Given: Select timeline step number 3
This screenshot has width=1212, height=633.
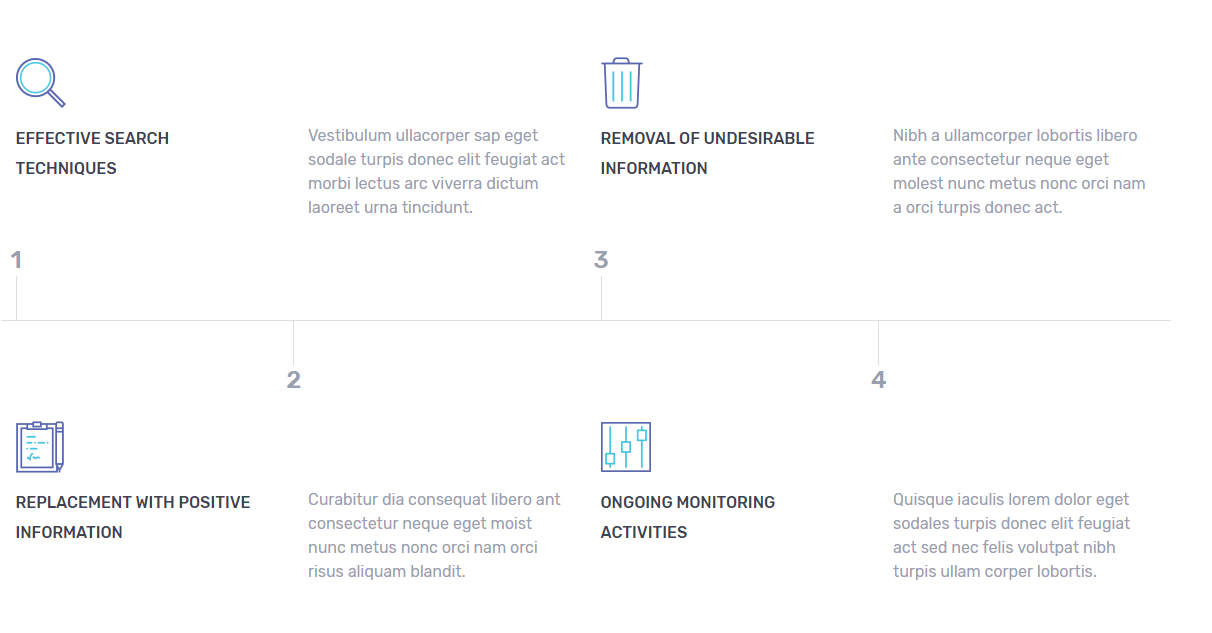Looking at the screenshot, I should 601,260.
